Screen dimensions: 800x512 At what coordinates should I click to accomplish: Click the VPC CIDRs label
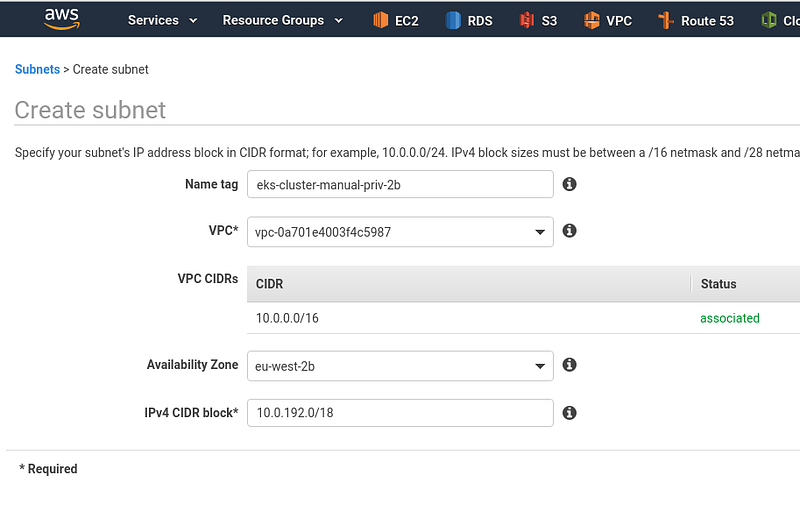pos(208,279)
